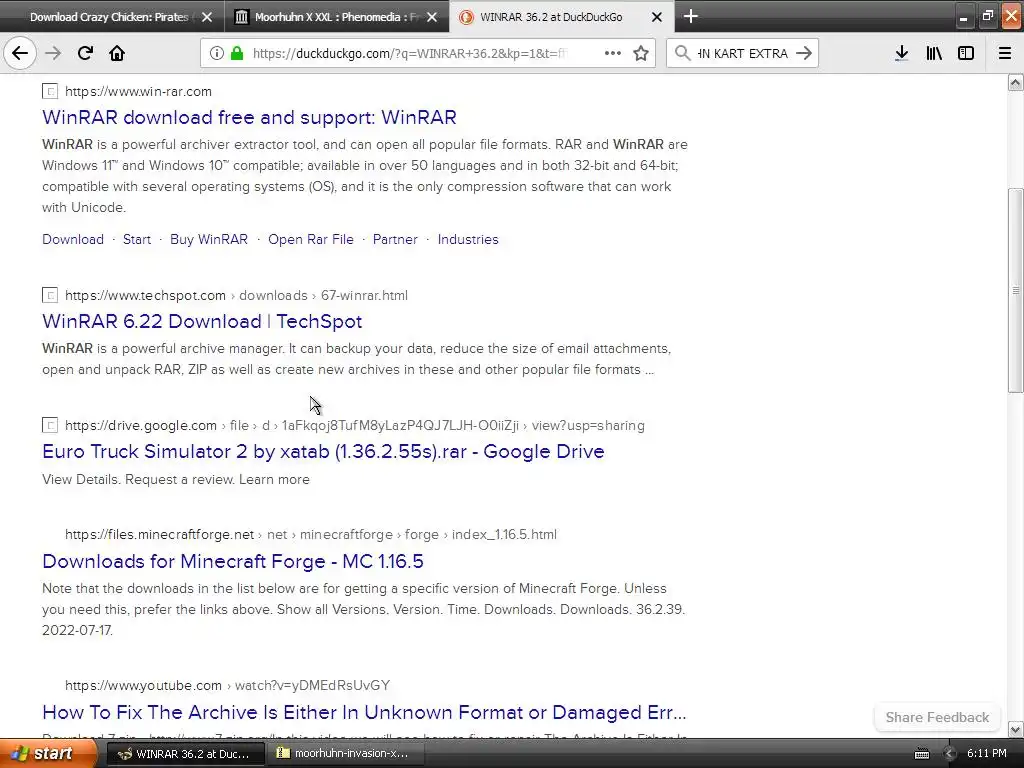Click the win-rar.com result favicon
The height and width of the screenshot is (768, 1024).
[50, 91]
